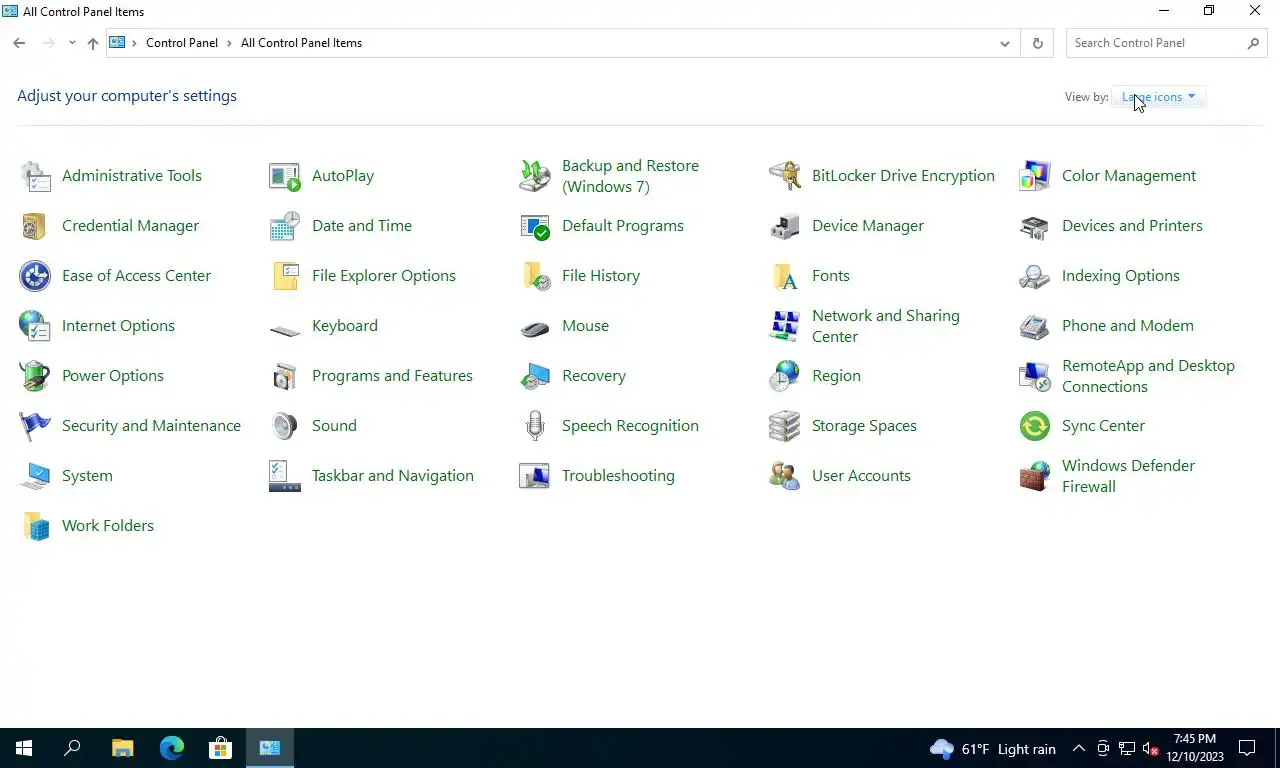The height and width of the screenshot is (768, 1280).
Task: Click the RemoteApp and Desktop Connections icon
Action: 1035,376
